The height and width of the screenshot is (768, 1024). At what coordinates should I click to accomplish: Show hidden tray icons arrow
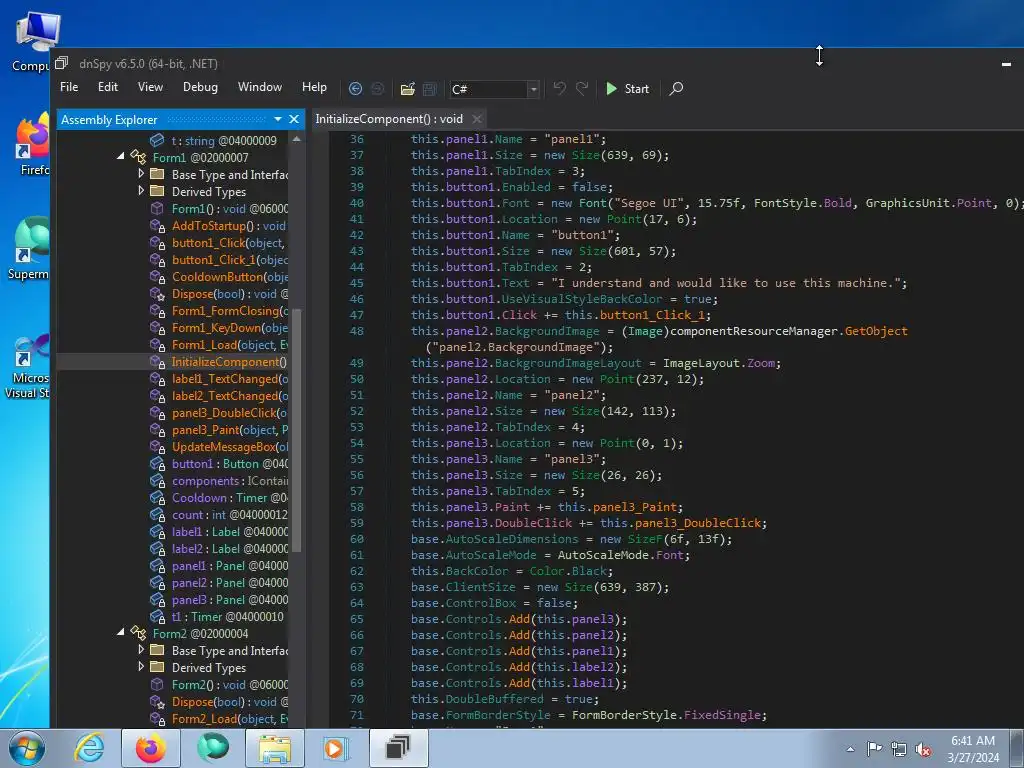point(850,749)
